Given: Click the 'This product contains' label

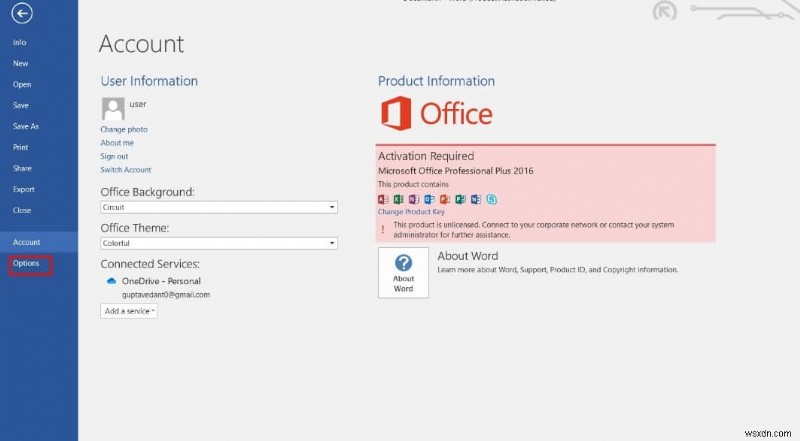Looking at the screenshot, I should click(x=413, y=184).
